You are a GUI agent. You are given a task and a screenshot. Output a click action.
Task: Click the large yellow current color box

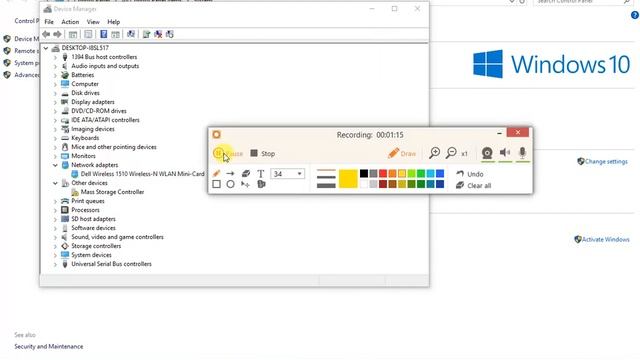pos(348,179)
